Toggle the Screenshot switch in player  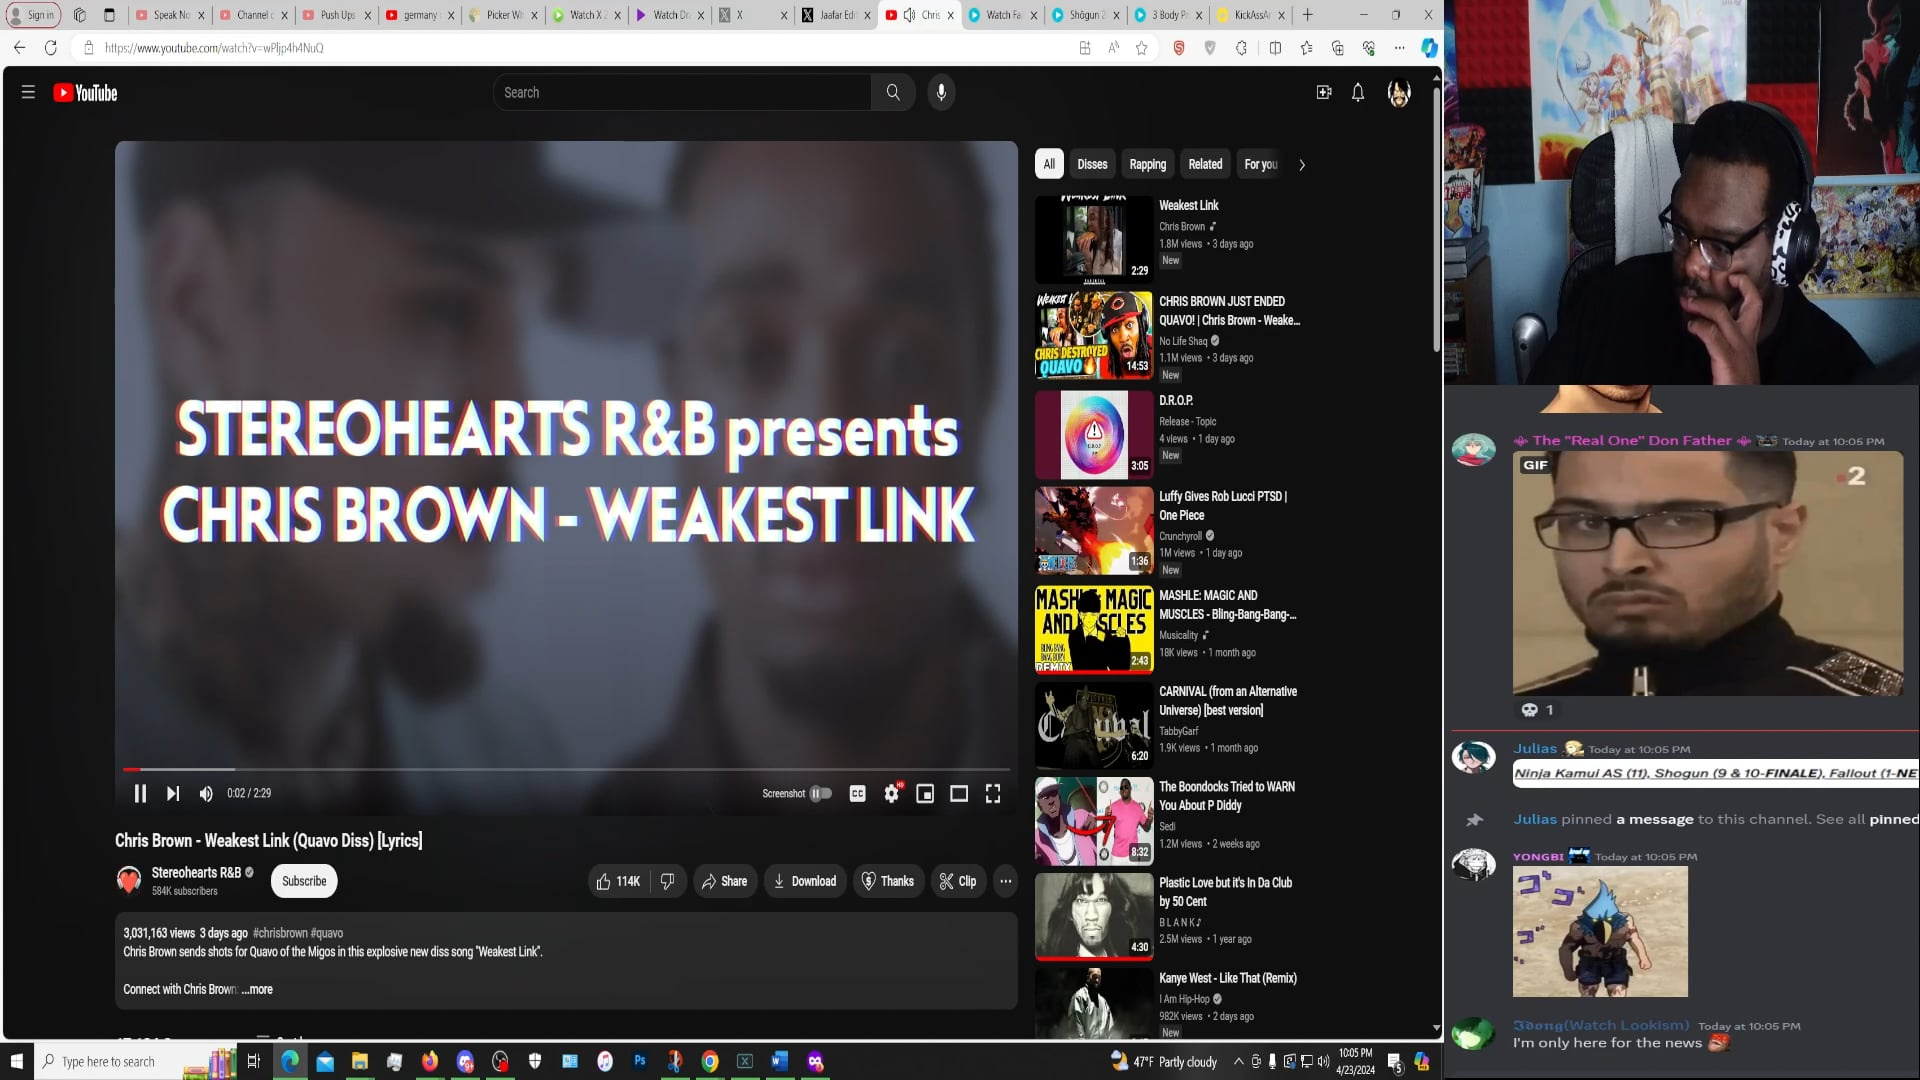point(821,793)
